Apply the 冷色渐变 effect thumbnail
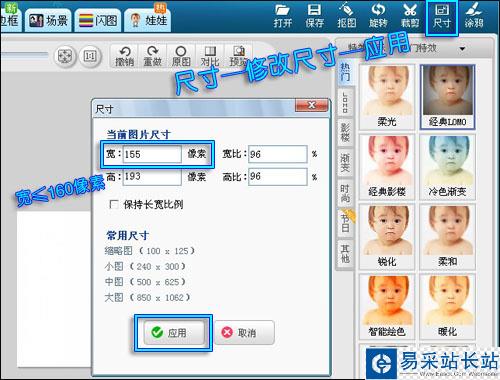500x380 pixels. pos(447,167)
